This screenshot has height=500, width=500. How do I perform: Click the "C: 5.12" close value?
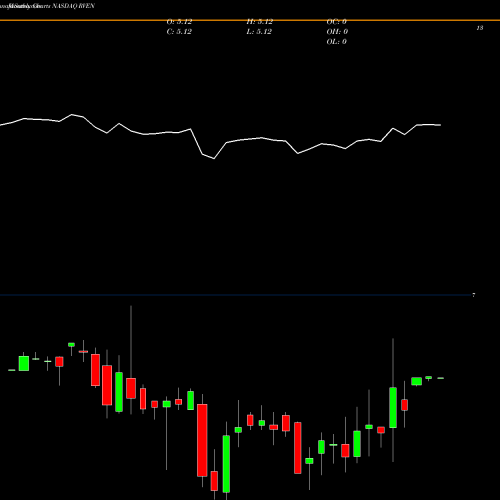pyautogui.click(x=179, y=32)
